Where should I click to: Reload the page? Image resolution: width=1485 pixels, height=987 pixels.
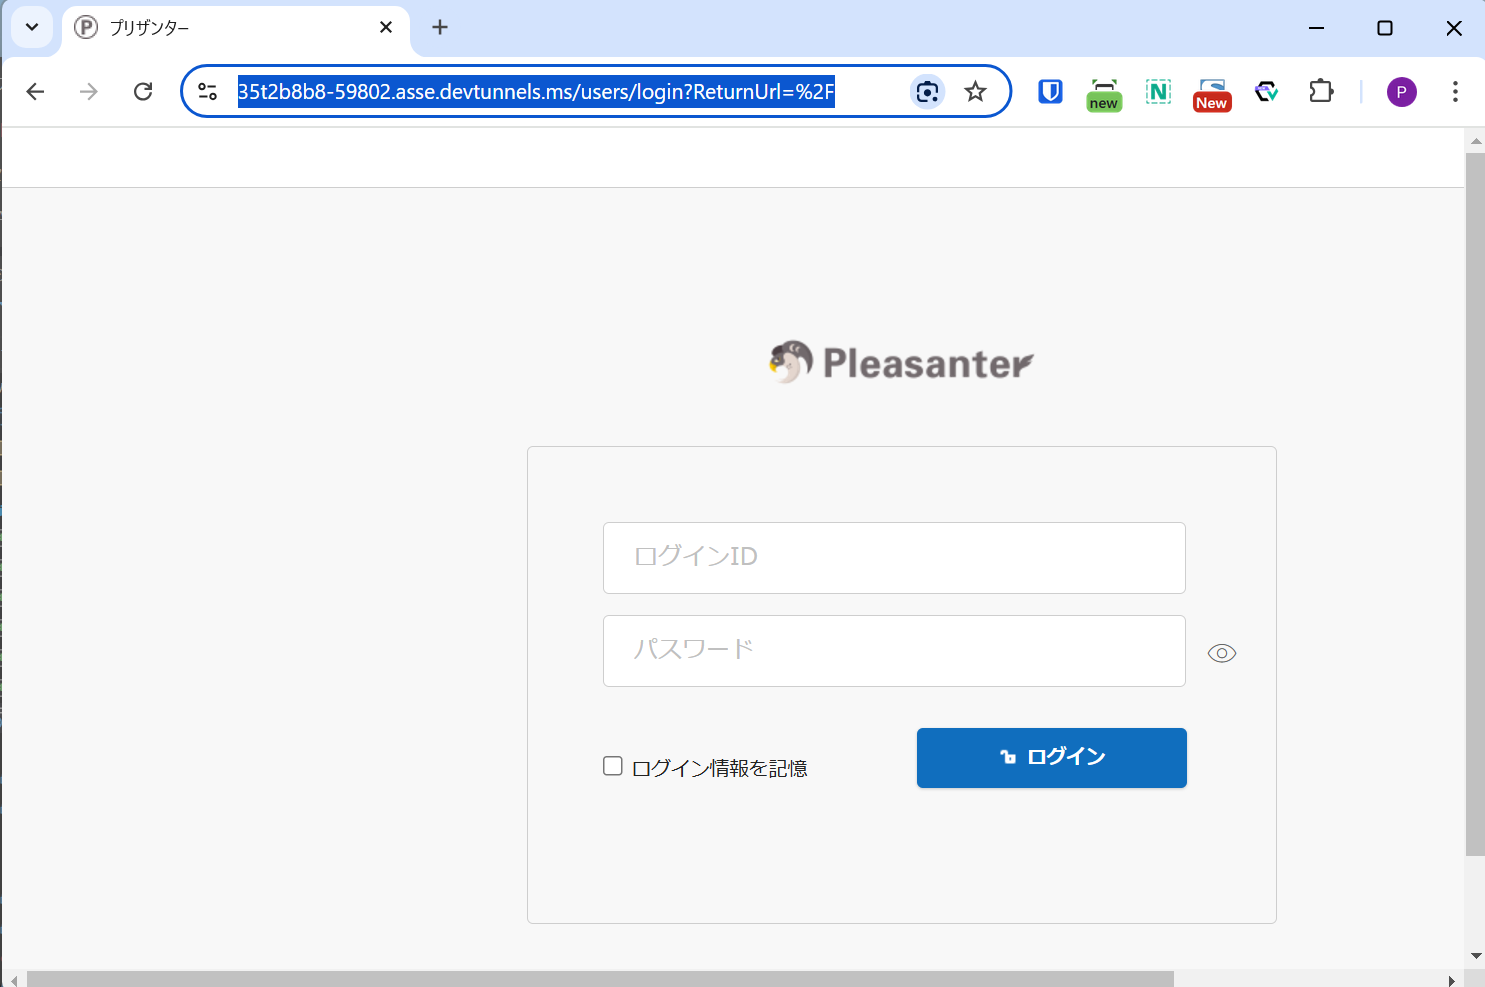coord(143,92)
